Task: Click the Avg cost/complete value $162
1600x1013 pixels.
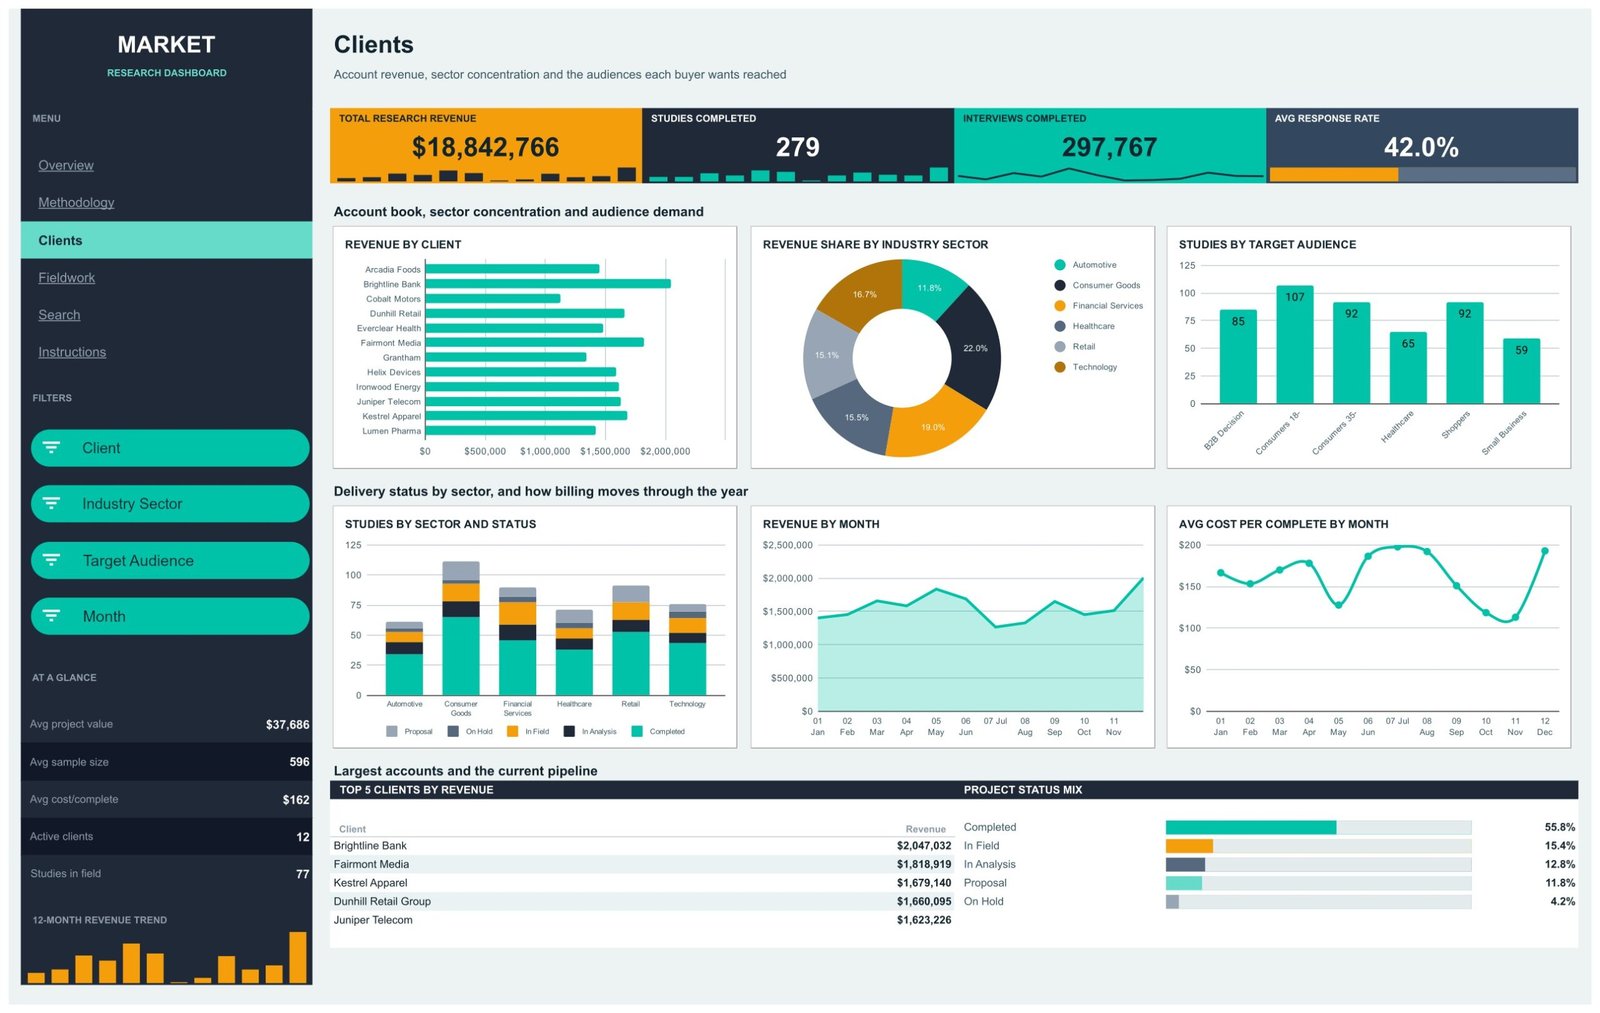Action: (296, 799)
